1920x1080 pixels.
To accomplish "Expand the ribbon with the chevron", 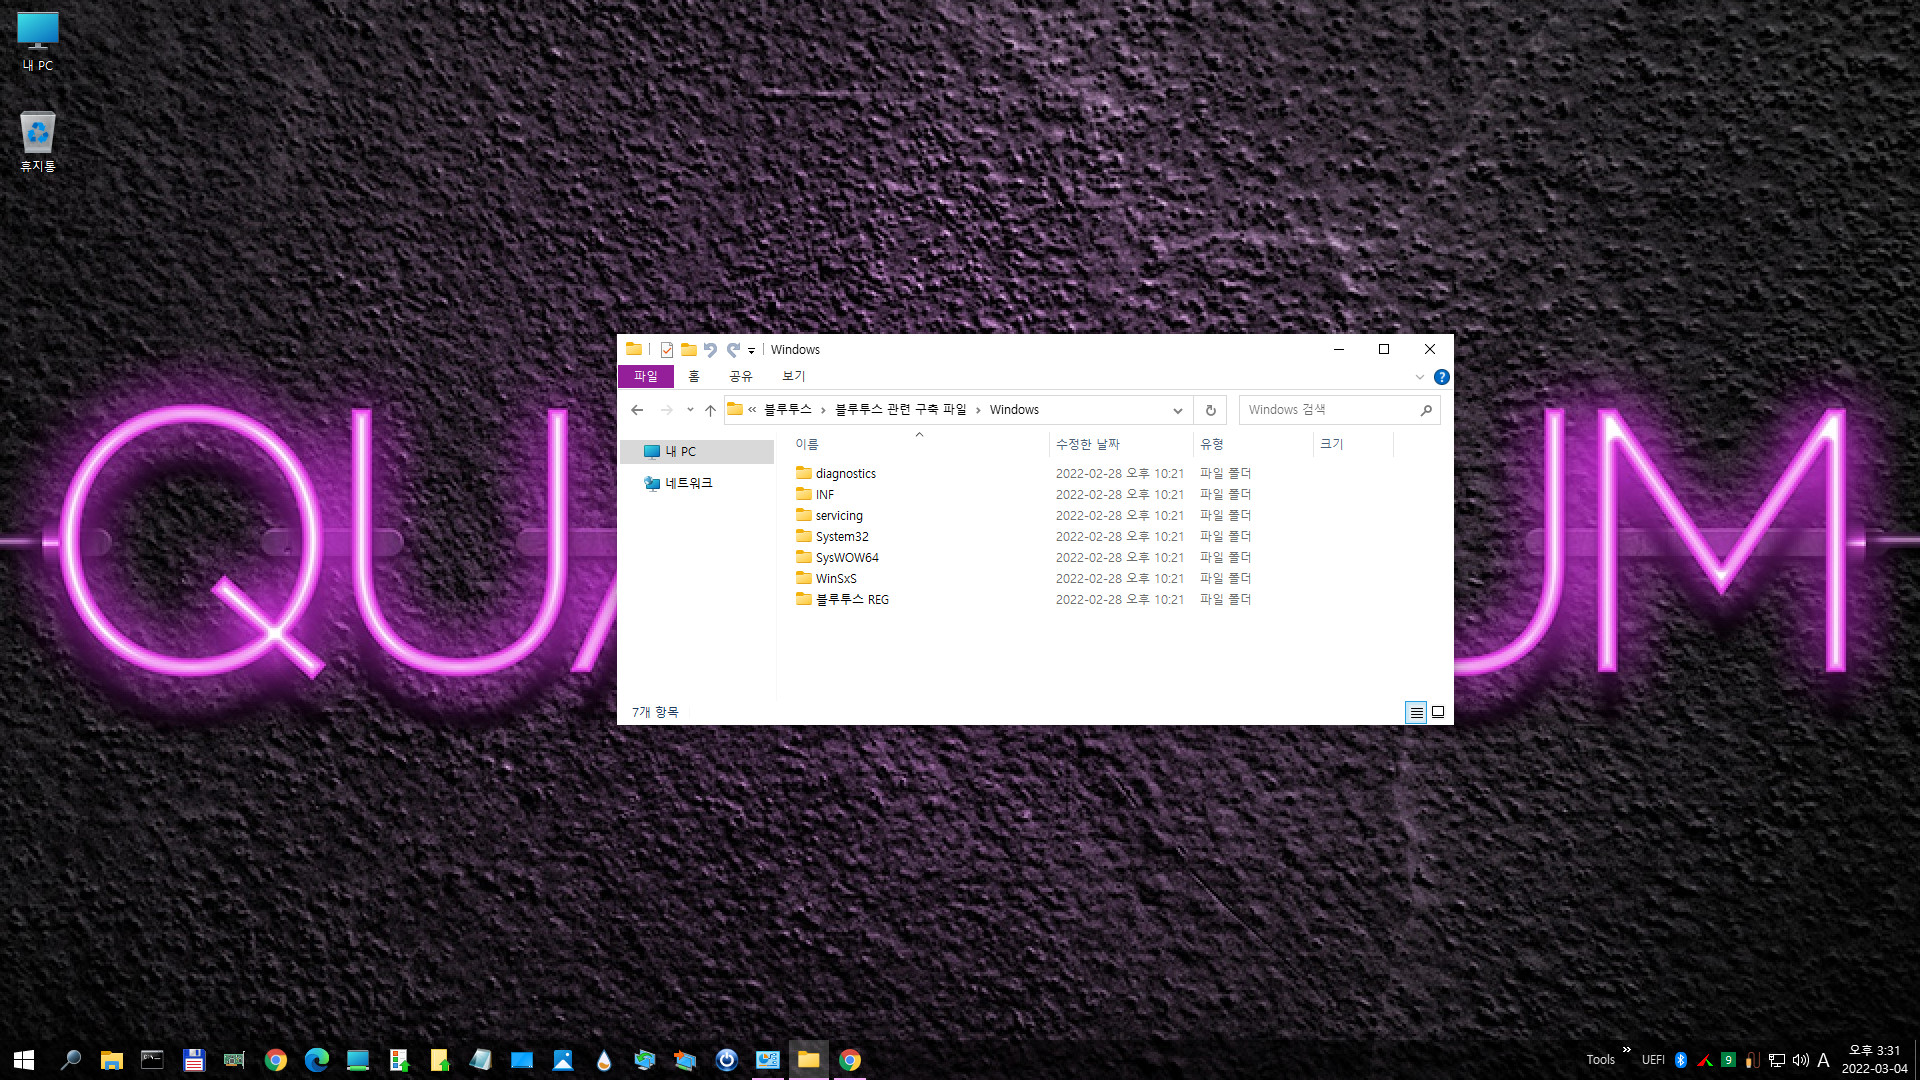I will [1419, 377].
